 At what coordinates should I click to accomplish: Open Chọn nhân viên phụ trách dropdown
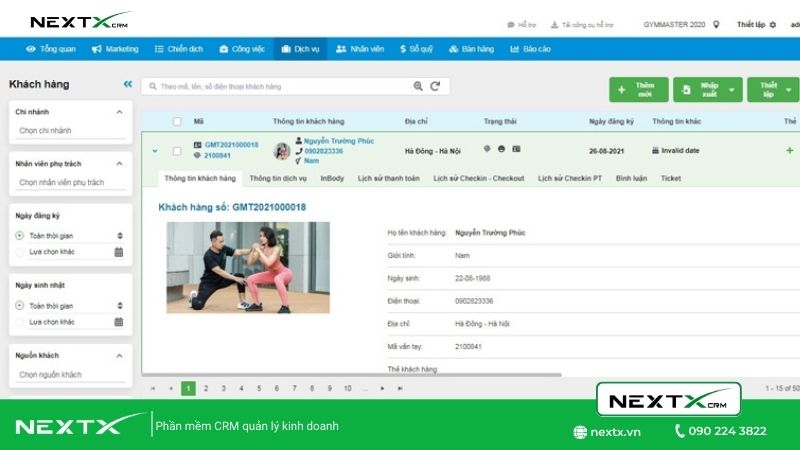70,183
